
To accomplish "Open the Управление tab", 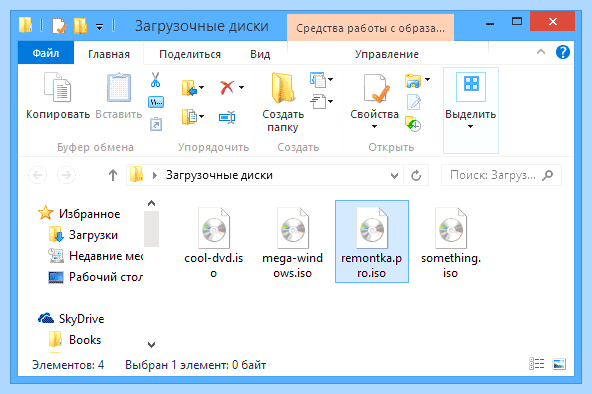I will 387,54.
